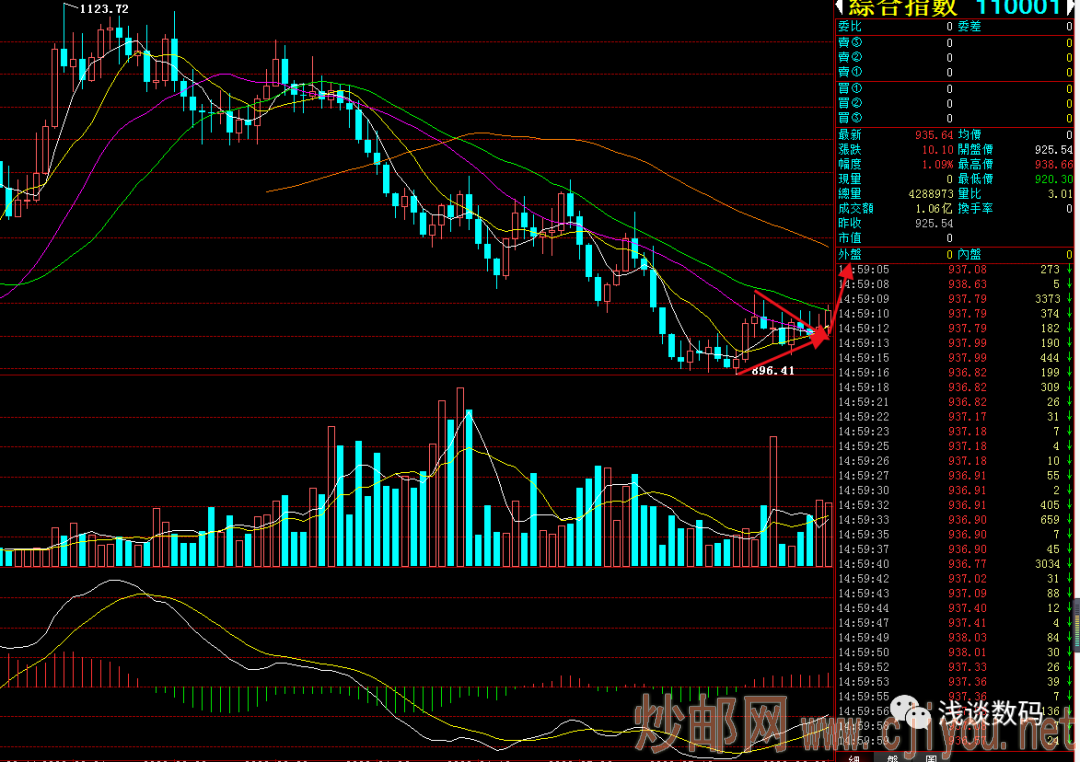The image size is (1080, 762).
Task: Click the 896.41 low price marker
Action: (x=773, y=371)
